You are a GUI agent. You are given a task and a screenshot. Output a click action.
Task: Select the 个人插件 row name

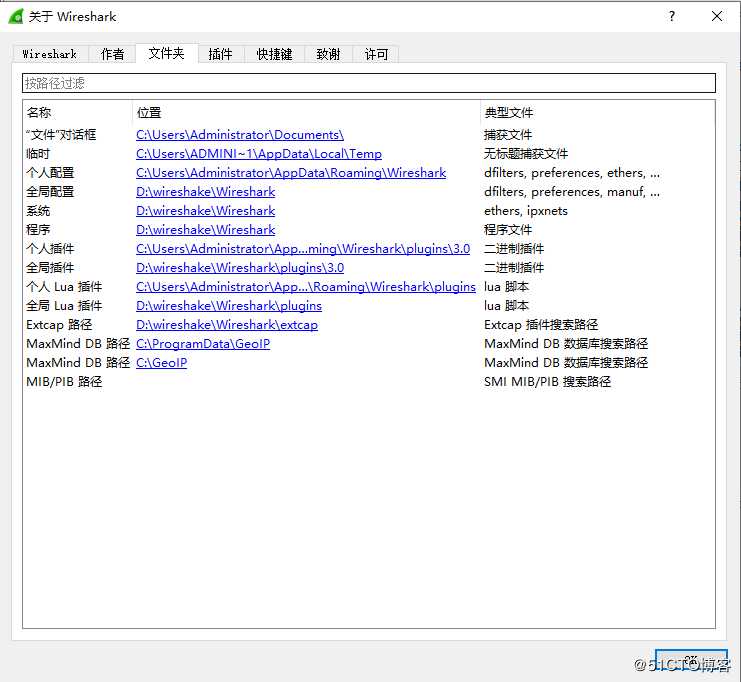point(50,249)
